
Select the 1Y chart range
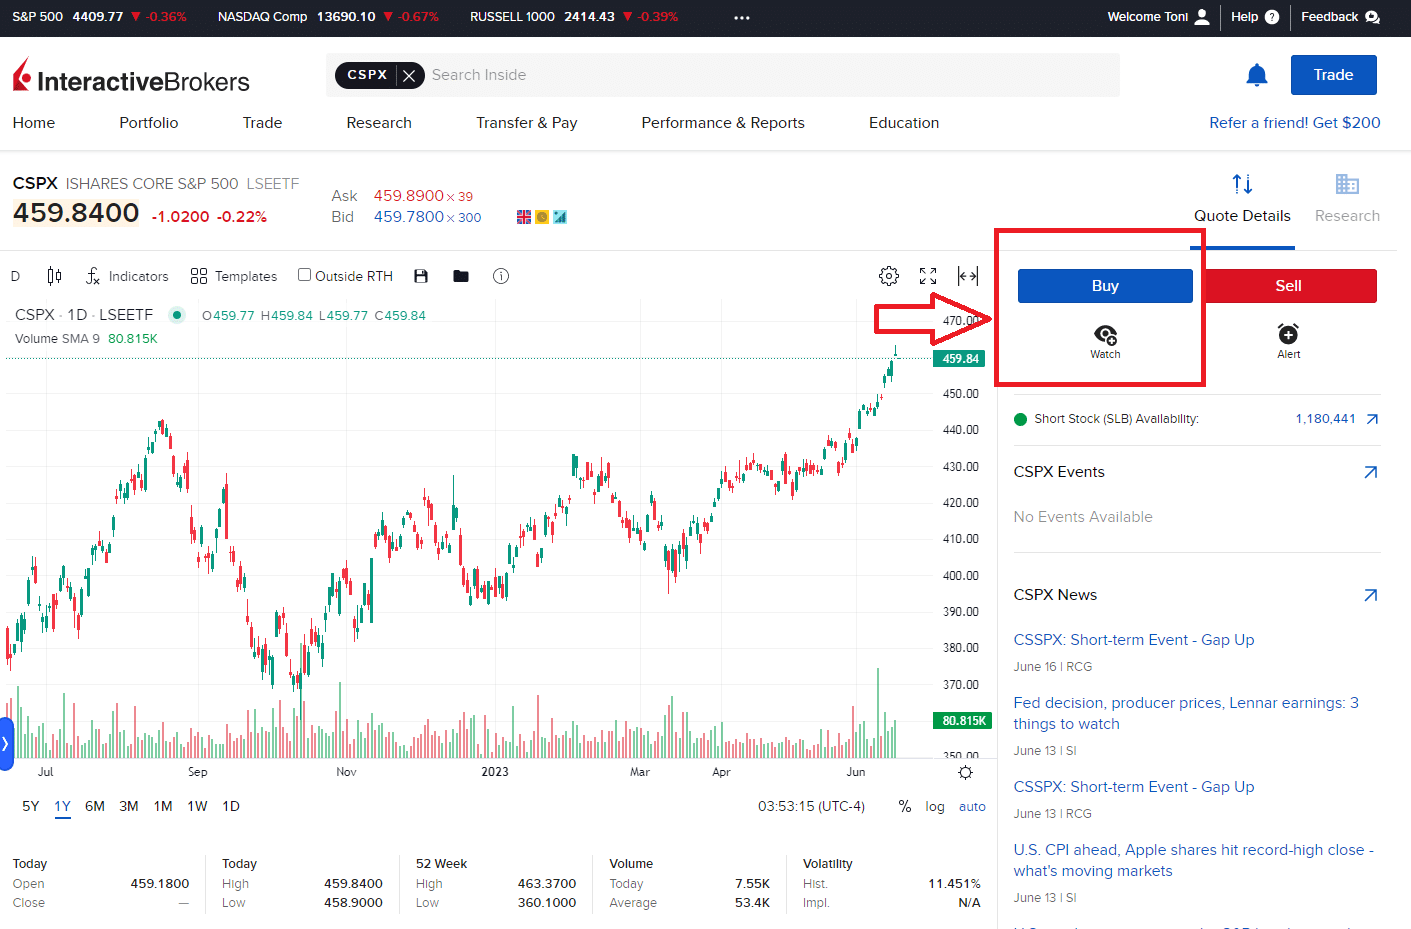point(63,806)
